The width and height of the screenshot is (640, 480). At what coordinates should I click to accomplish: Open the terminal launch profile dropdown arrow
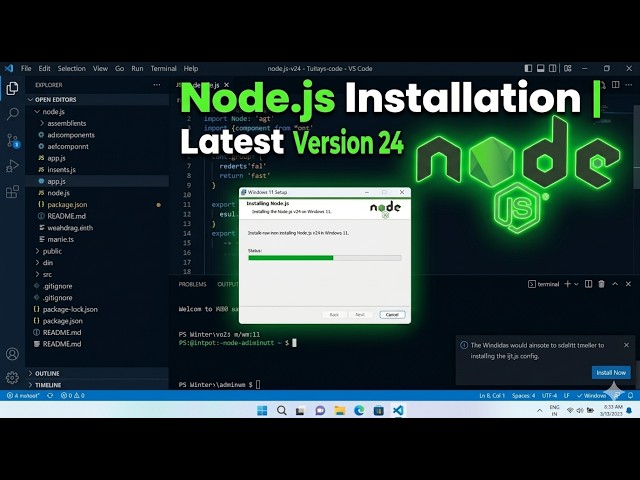coord(576,284)
